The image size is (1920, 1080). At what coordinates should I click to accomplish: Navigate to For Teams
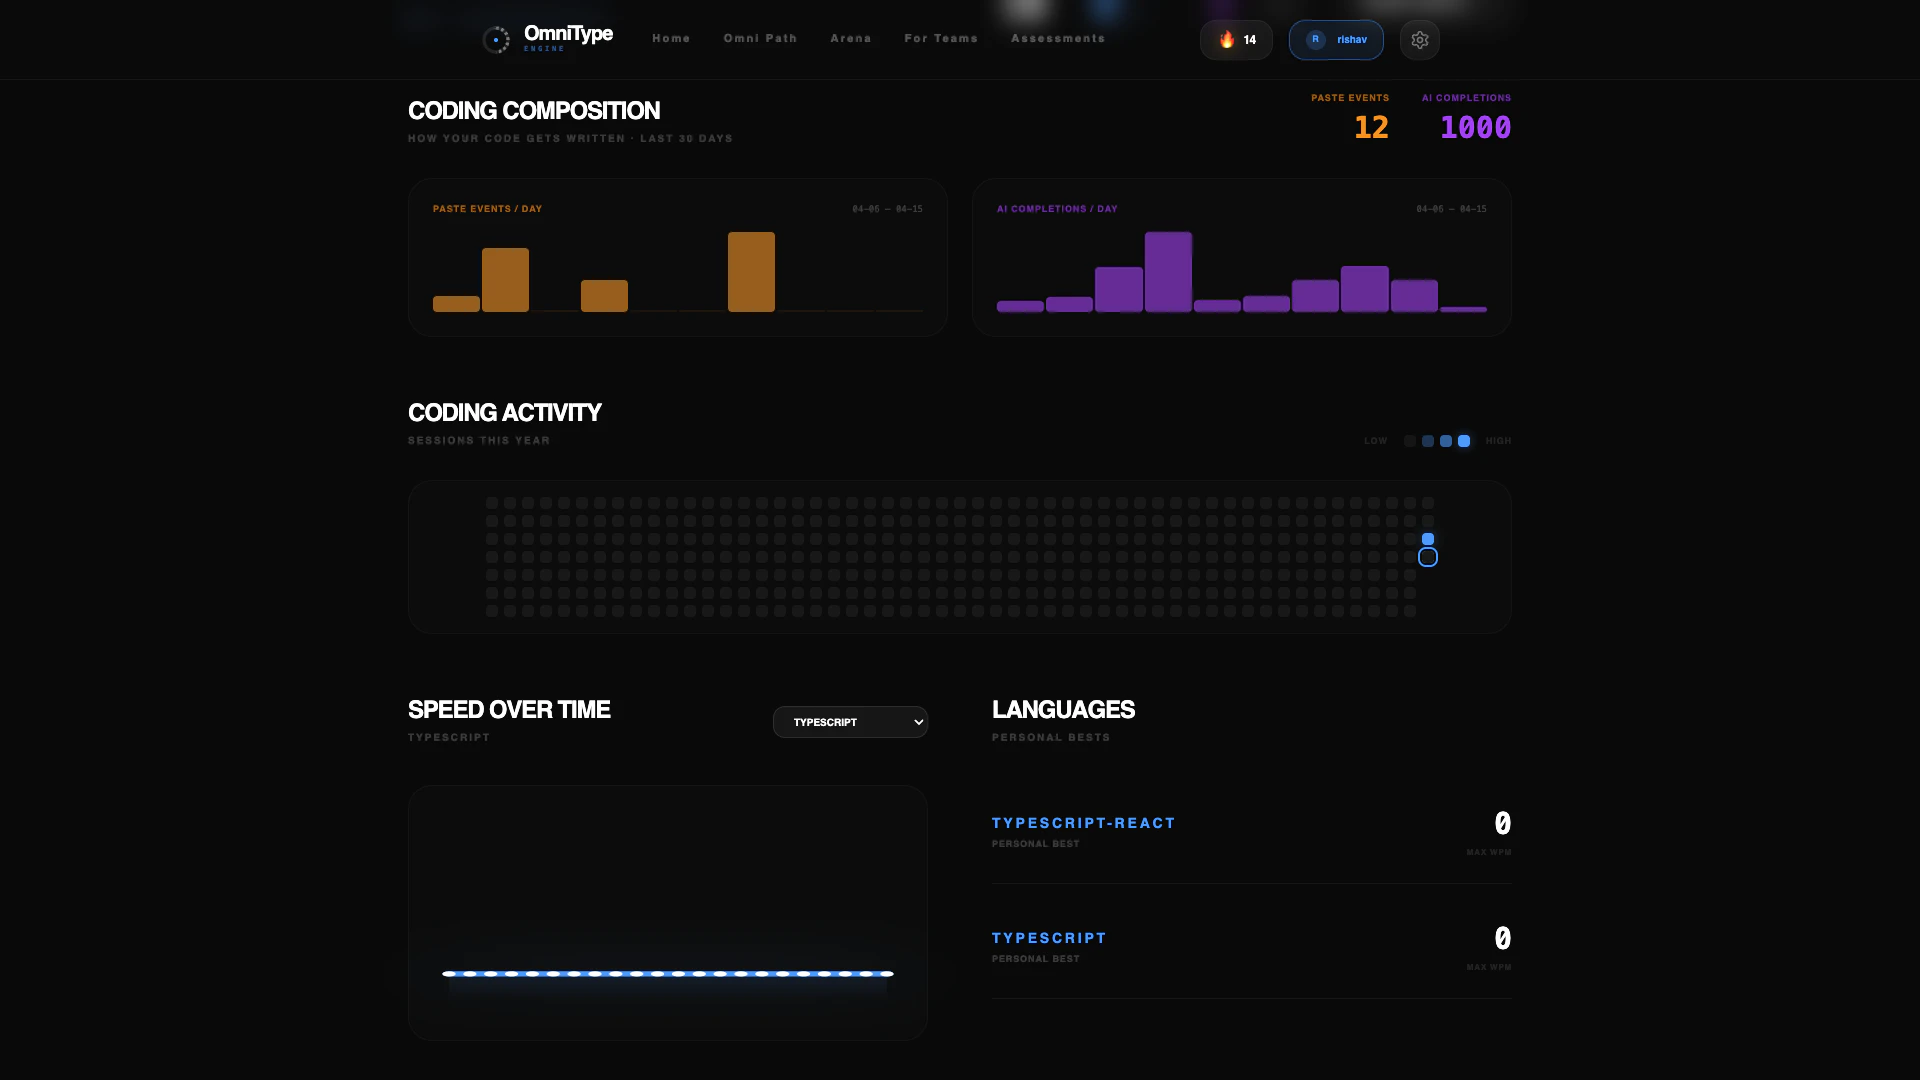pos(940,38)
